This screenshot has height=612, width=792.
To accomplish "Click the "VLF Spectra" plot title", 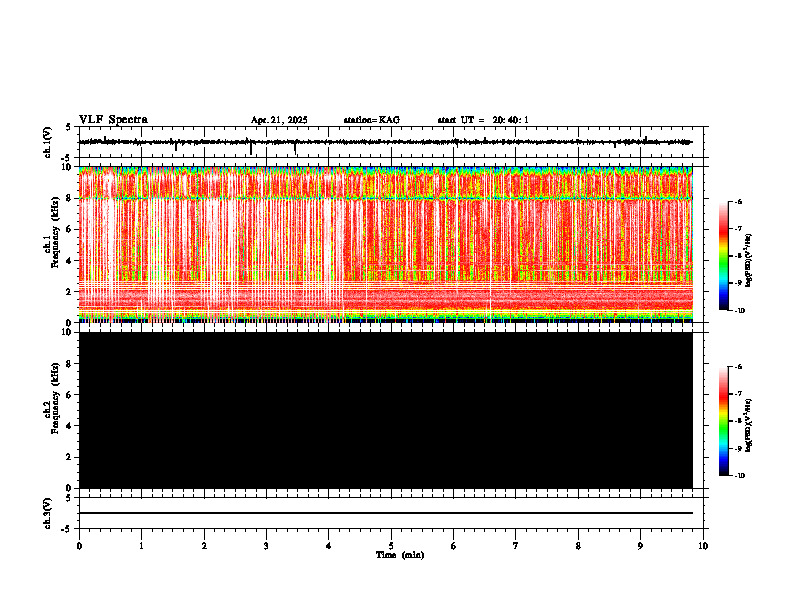I will coord(113,120).
